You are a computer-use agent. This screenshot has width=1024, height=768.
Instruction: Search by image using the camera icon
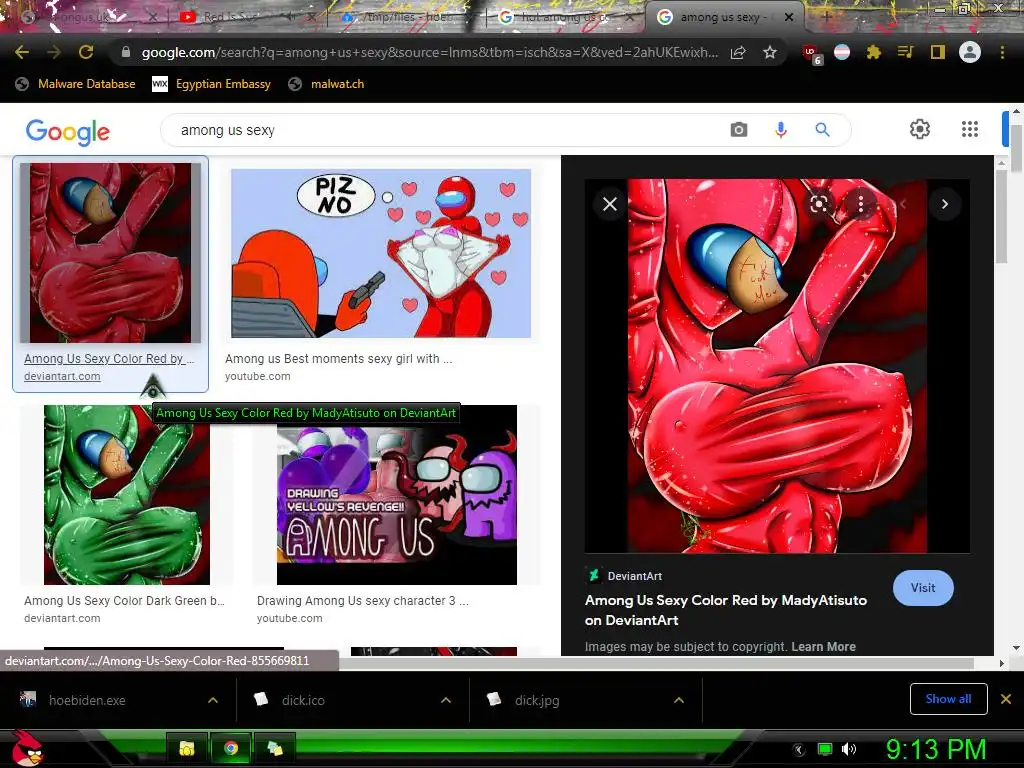pos(739,130)
